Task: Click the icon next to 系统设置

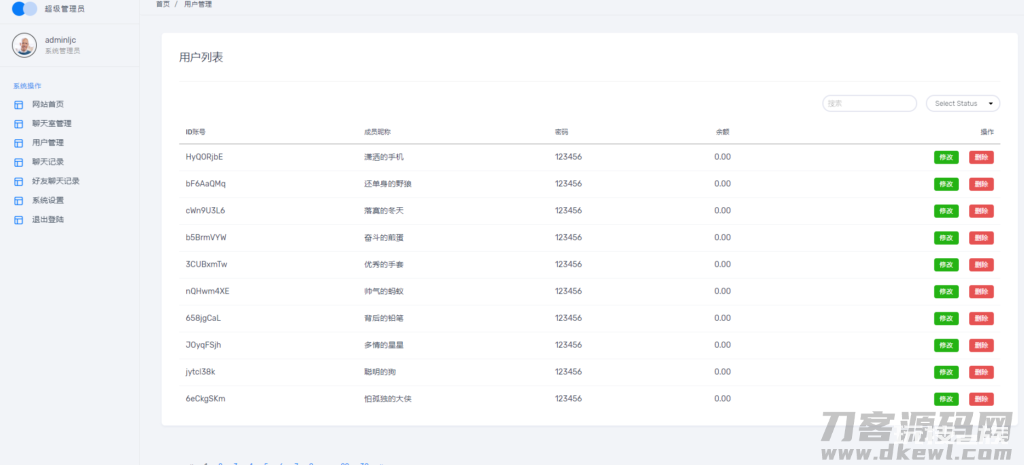Action: point(18,200)
